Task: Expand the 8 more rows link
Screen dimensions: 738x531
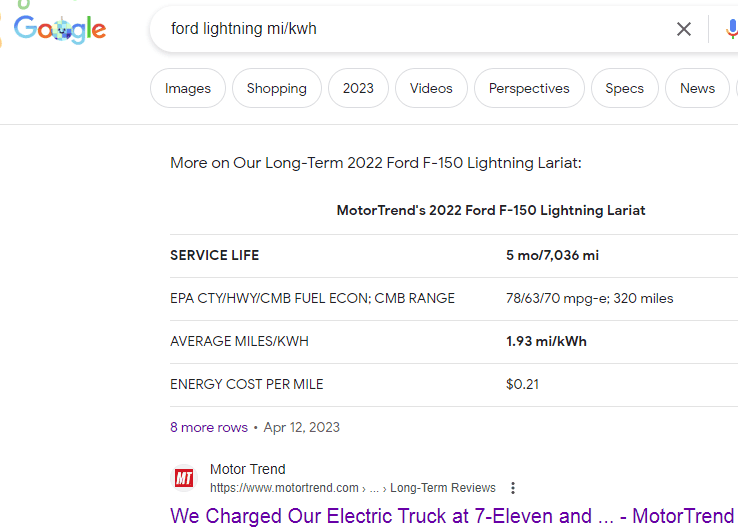Action: point(209,427)
